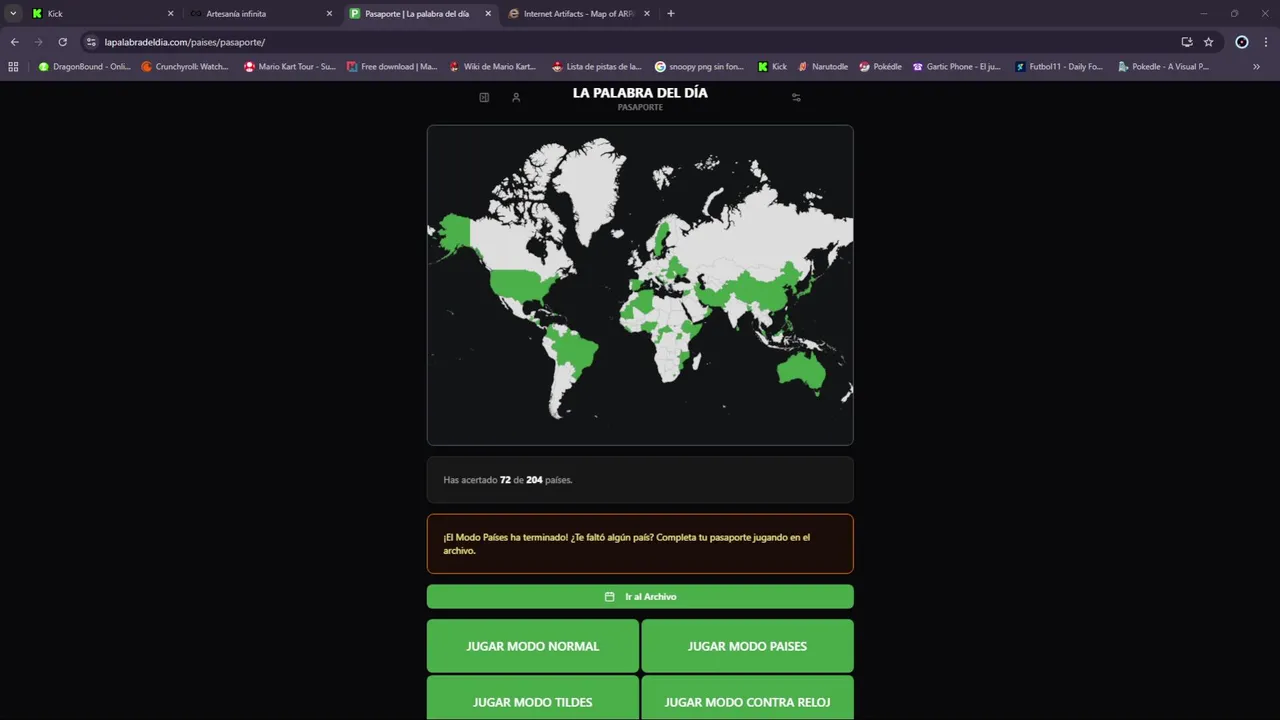Open the stats panel icon in page header
Image resolution: width=1280 pixels, height=720 pixels.
(x=484, y=97)
